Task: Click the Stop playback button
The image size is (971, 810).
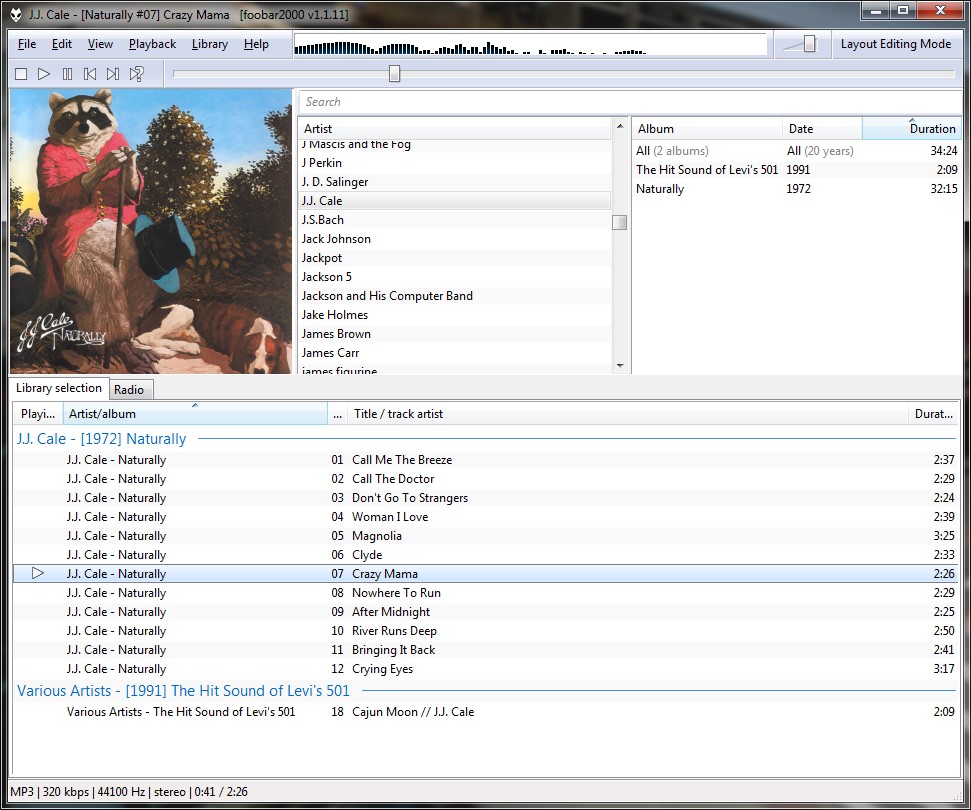Action: click(x=21, y=74)
